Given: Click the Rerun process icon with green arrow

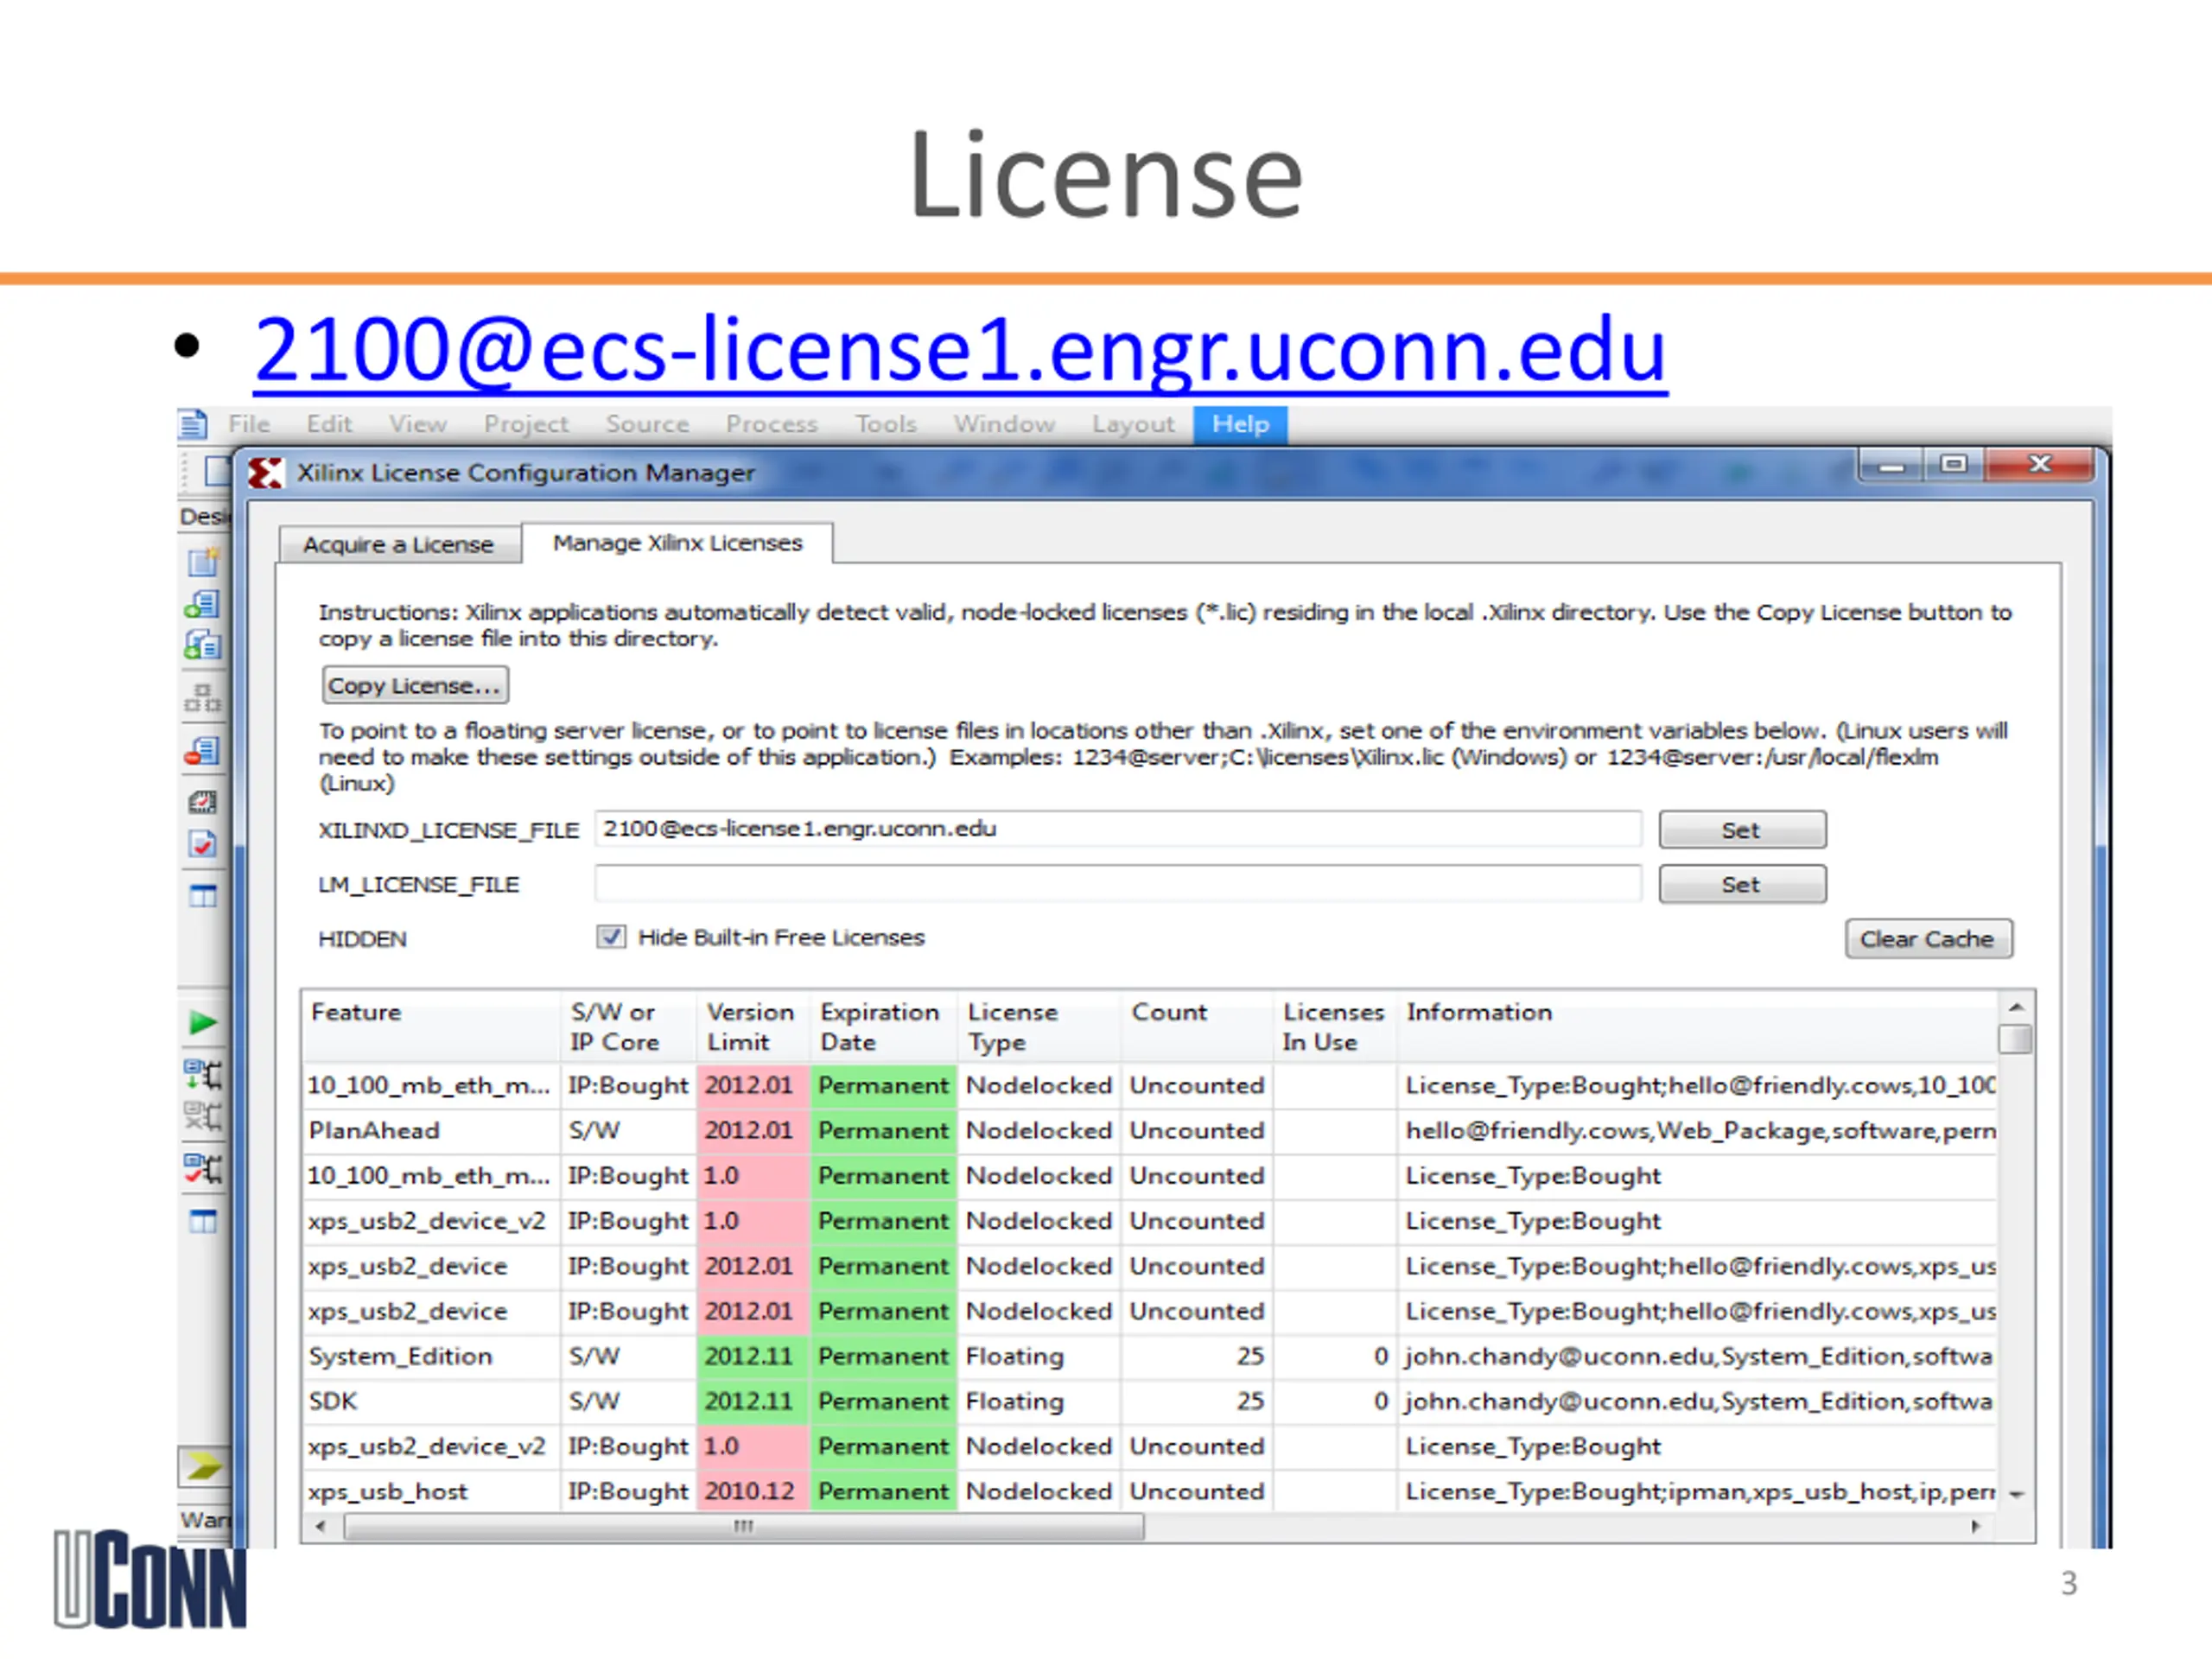Looking at the screenshot, I should pyautogui.click(x=203, y=1074).
